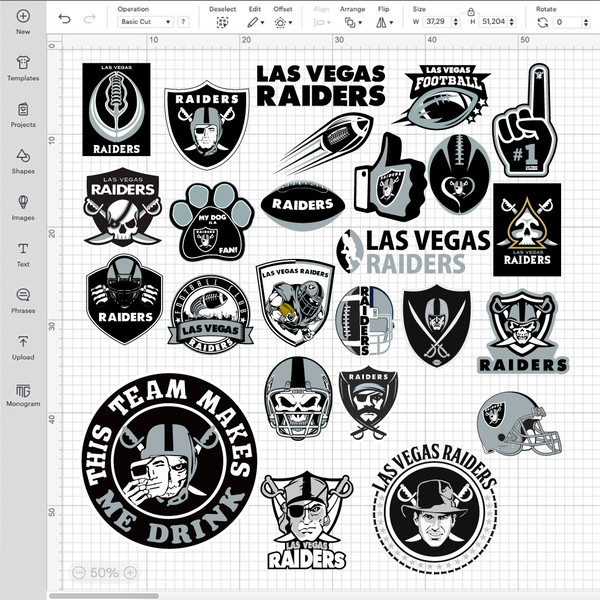Click the 50% zoom level label
Image resolution: width=600 pixels, height=600 pixels.
coord(104,572)
